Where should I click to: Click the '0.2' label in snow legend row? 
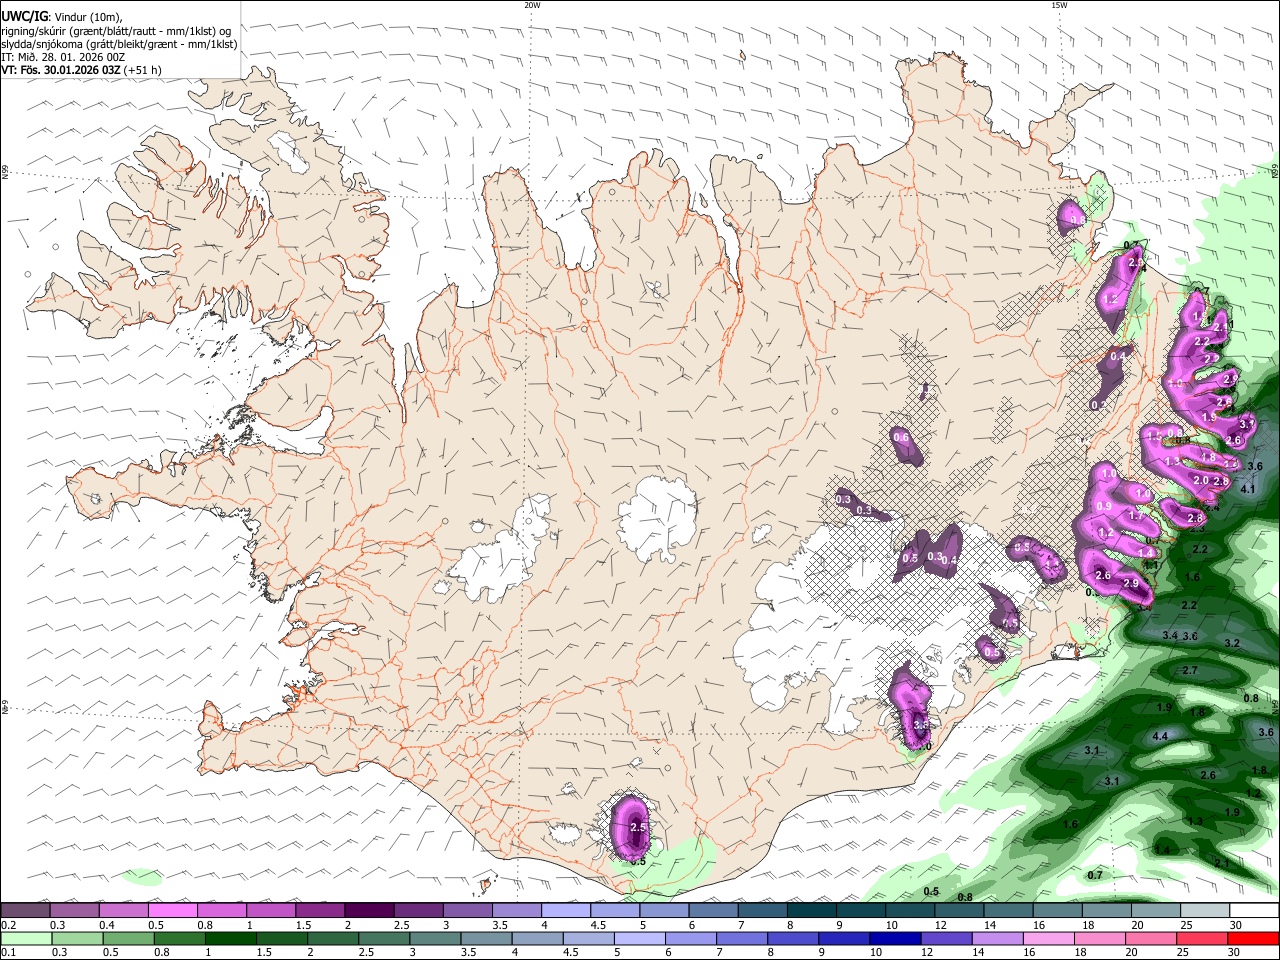9,925
